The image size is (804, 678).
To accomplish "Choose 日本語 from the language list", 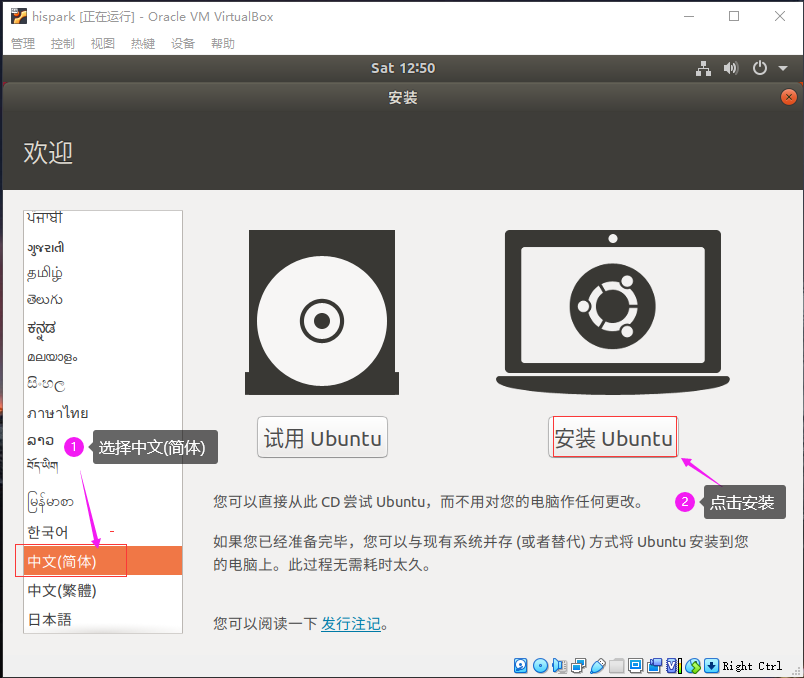I will [x=50, y=619].
